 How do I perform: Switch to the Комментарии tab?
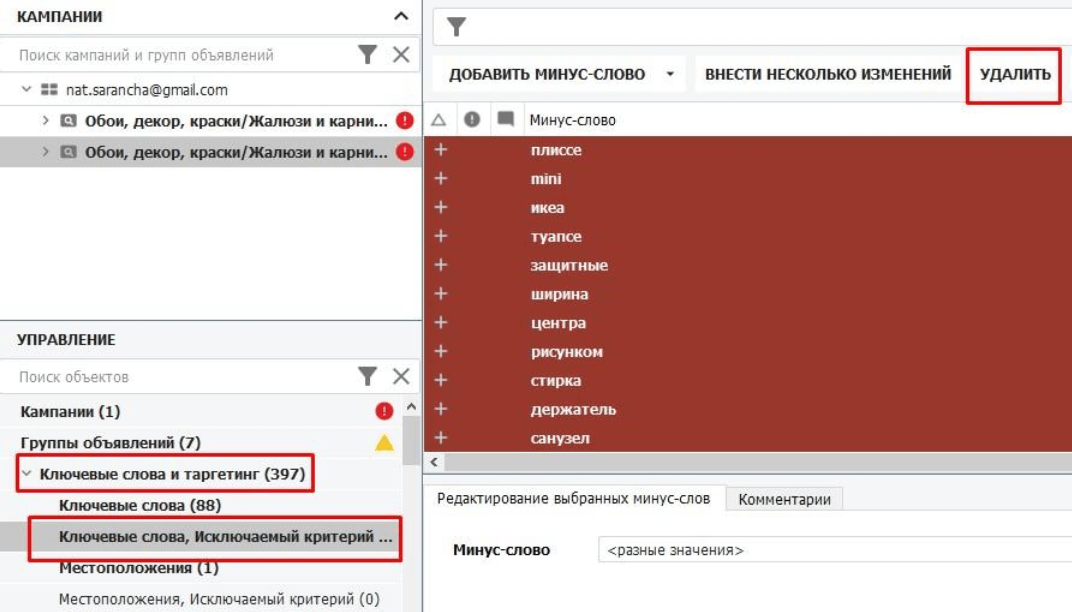click(x=784, y=499)
